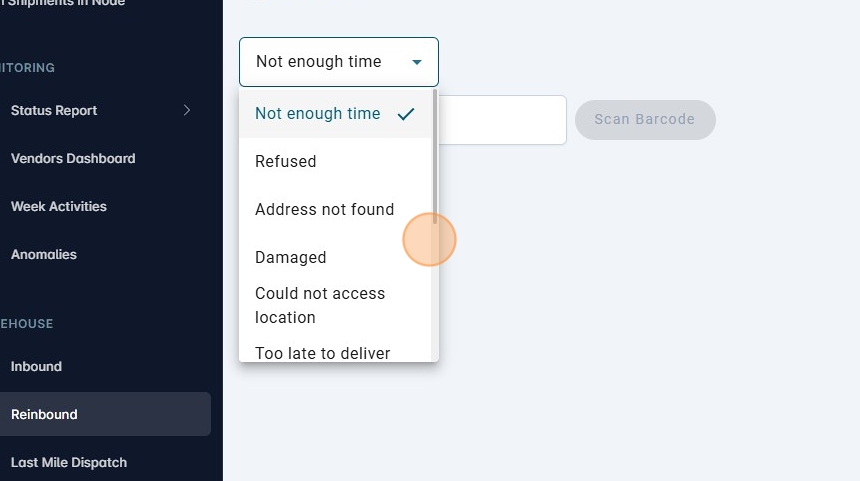The width and height of the screenshot is (860, 481).
Task: Go to Vendors Dashboard
Action: [73, 158]
